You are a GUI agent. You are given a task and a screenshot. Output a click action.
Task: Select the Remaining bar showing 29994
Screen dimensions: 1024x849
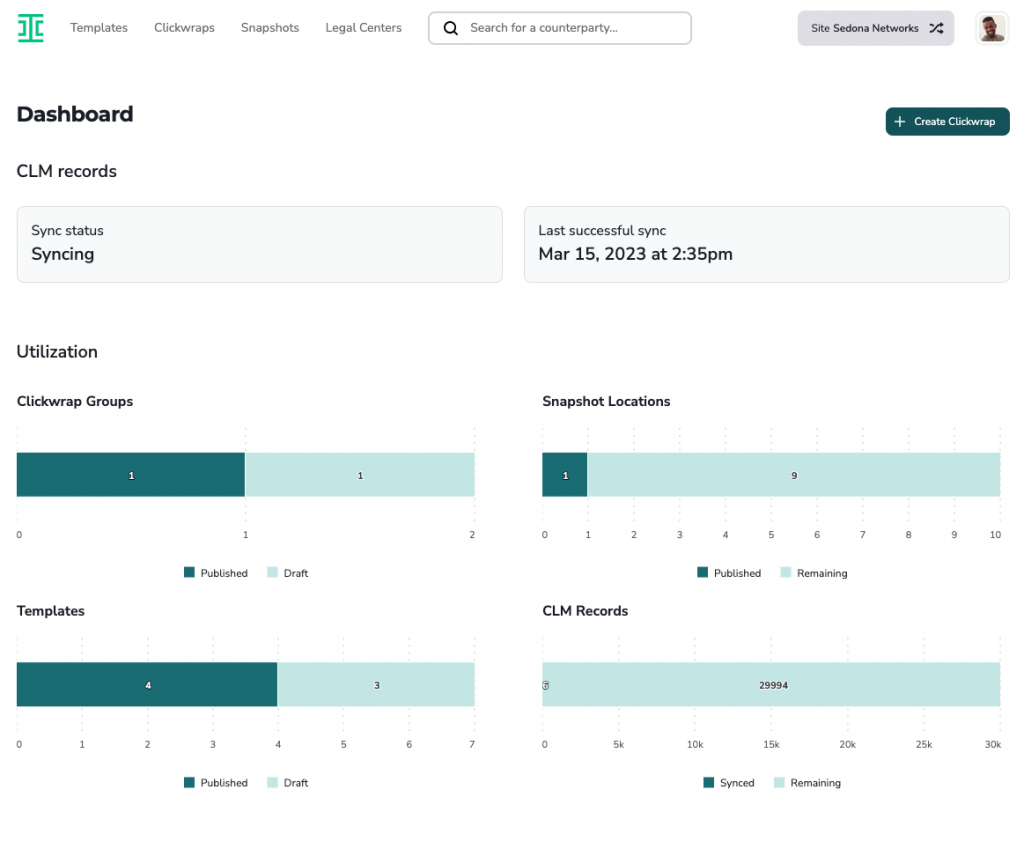coord(772,685)
